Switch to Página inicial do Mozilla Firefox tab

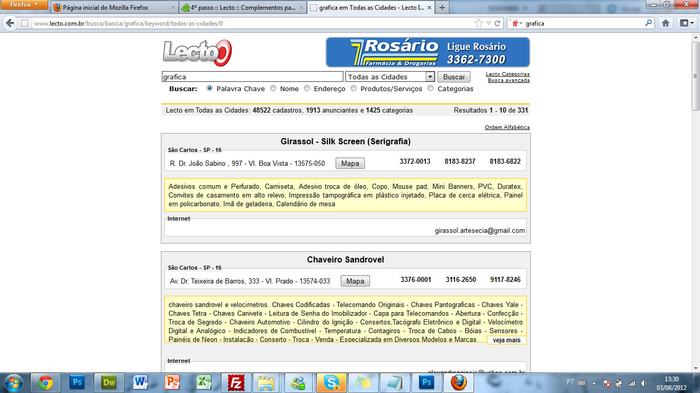point(113,8)
